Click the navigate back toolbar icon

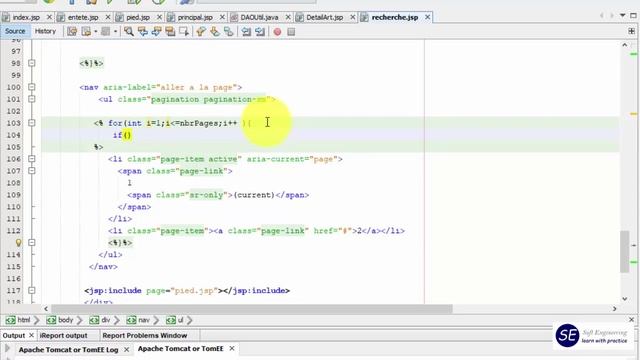point(86,31)
